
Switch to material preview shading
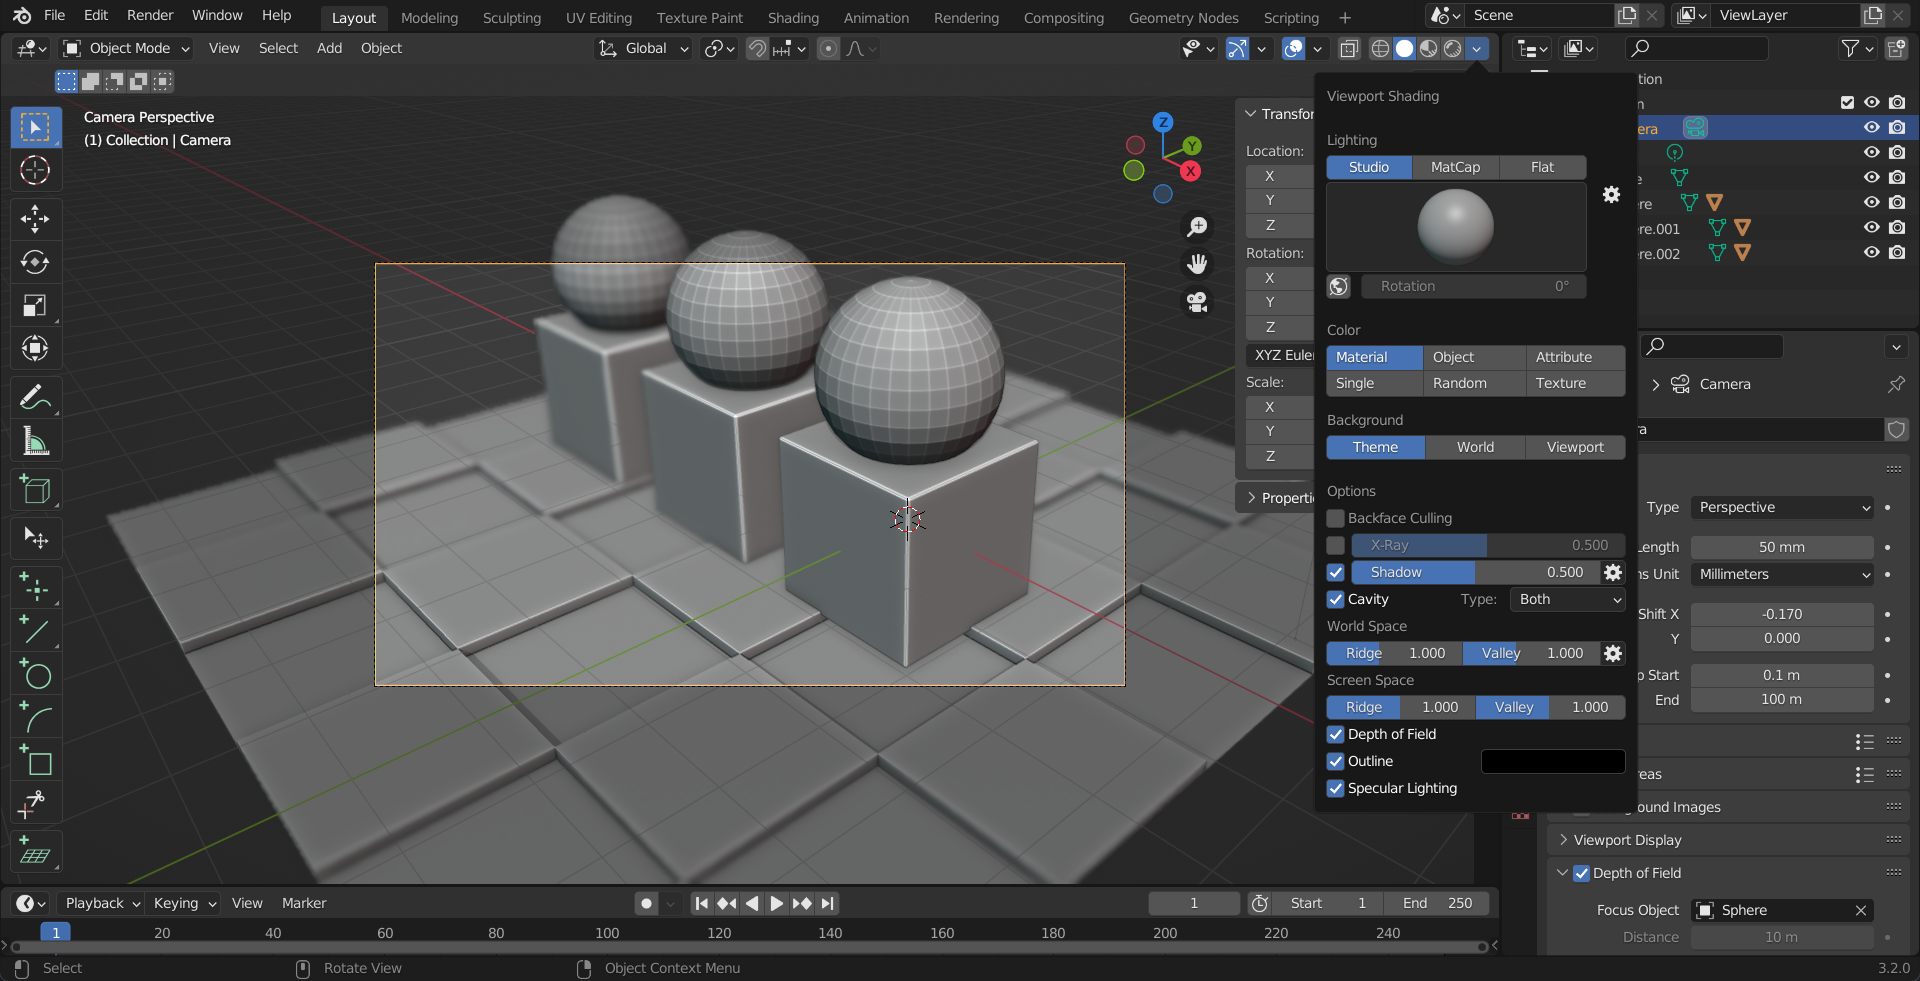pyautogui.click(x=1428, y=49)
